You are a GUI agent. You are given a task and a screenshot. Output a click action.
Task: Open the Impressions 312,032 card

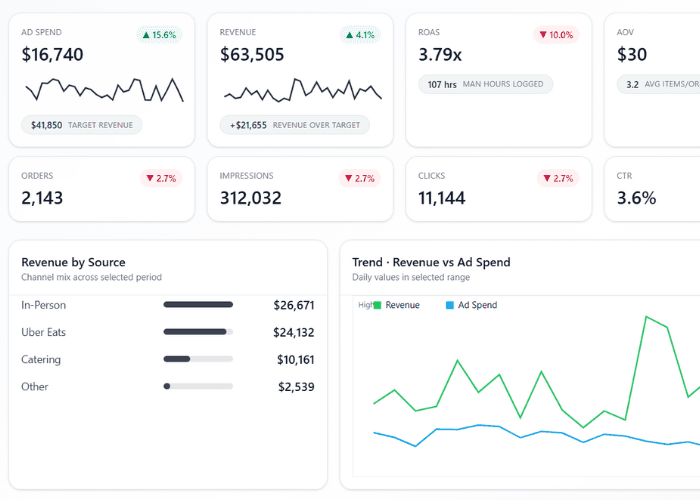coord(299,188)
